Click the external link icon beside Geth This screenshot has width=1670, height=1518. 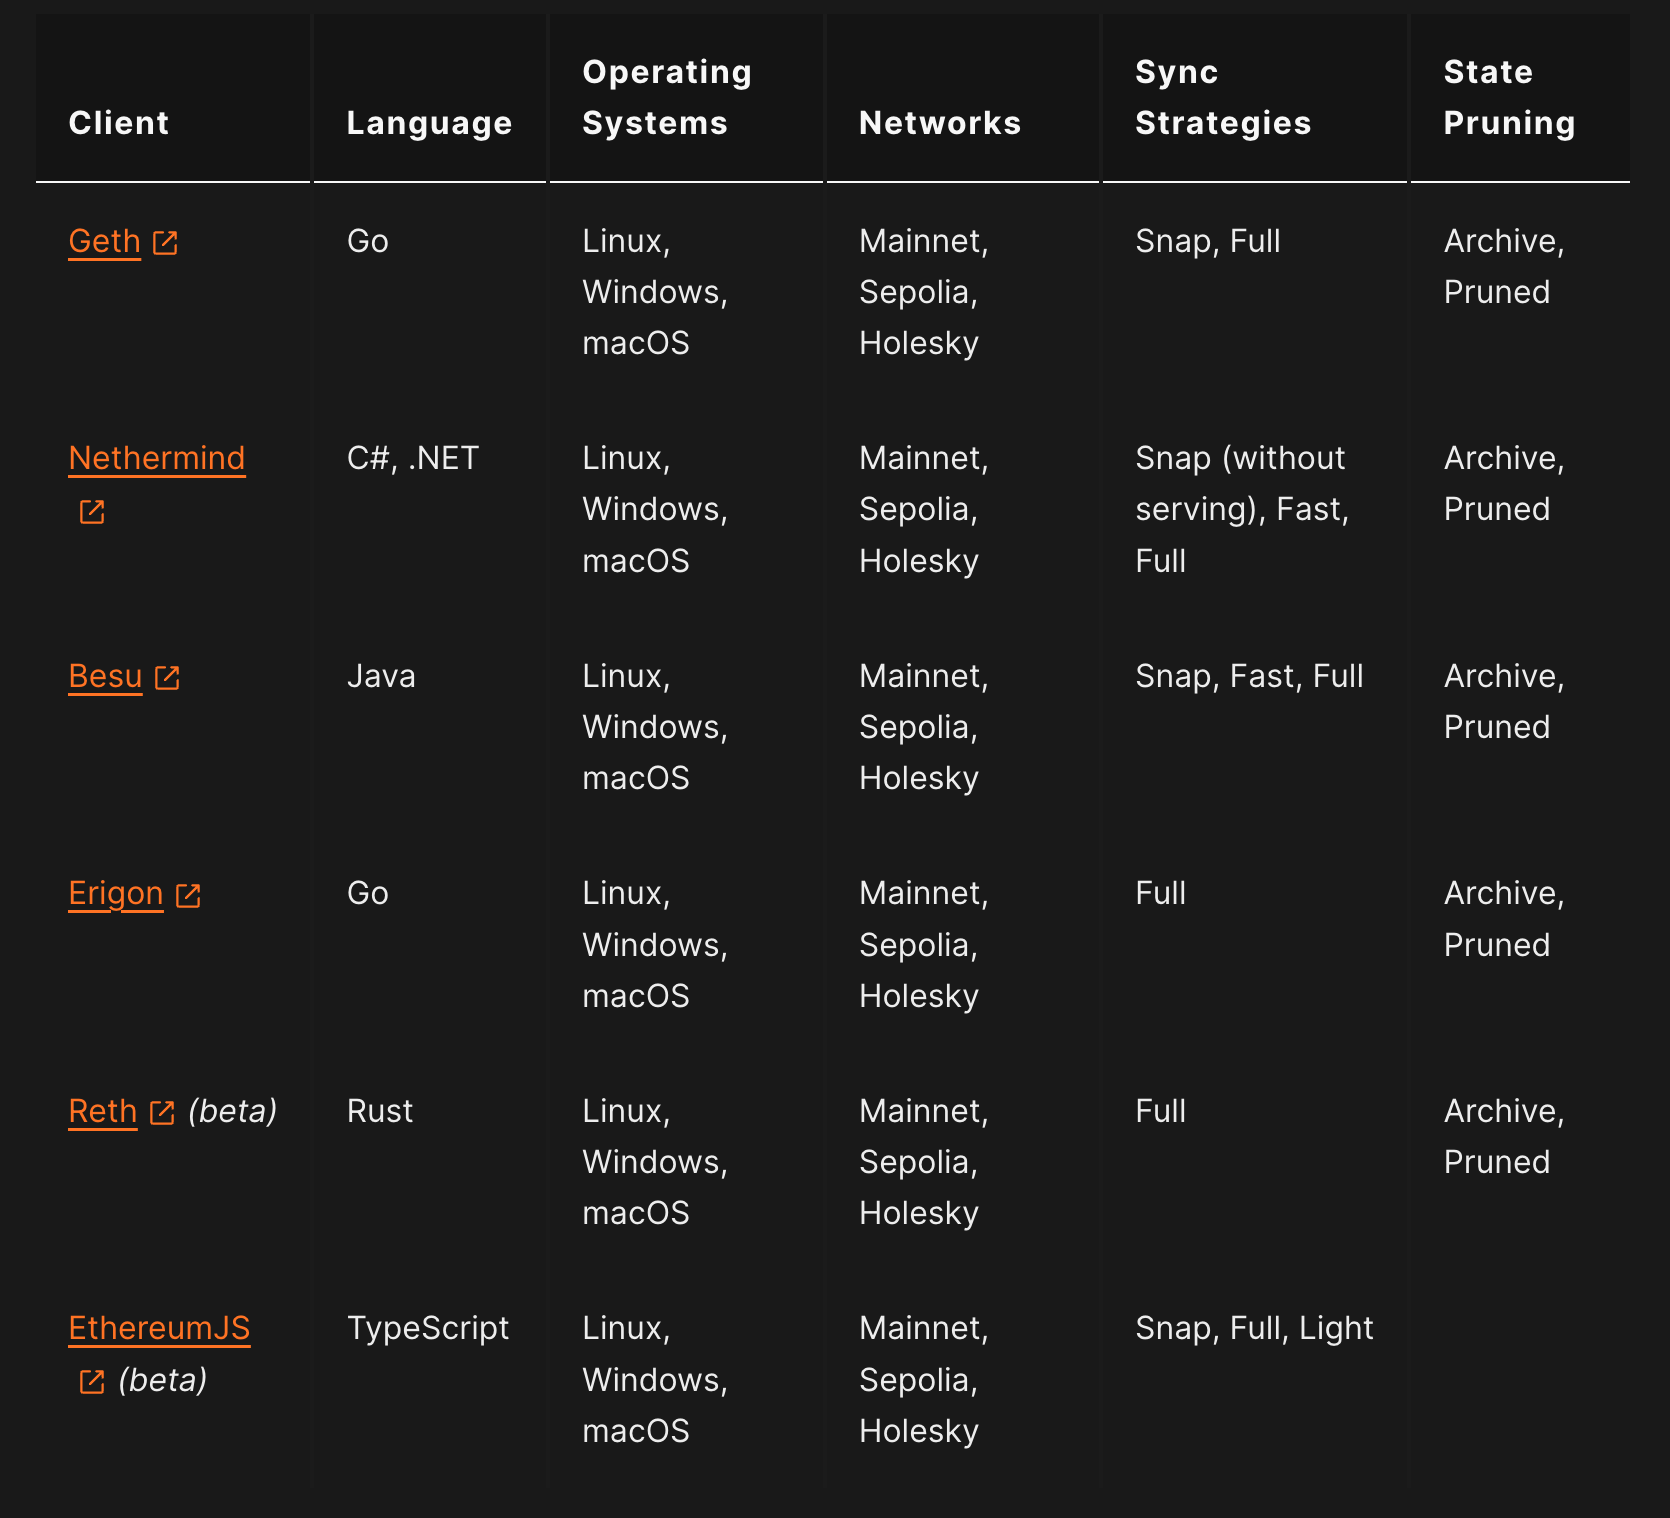pos(165,243)
